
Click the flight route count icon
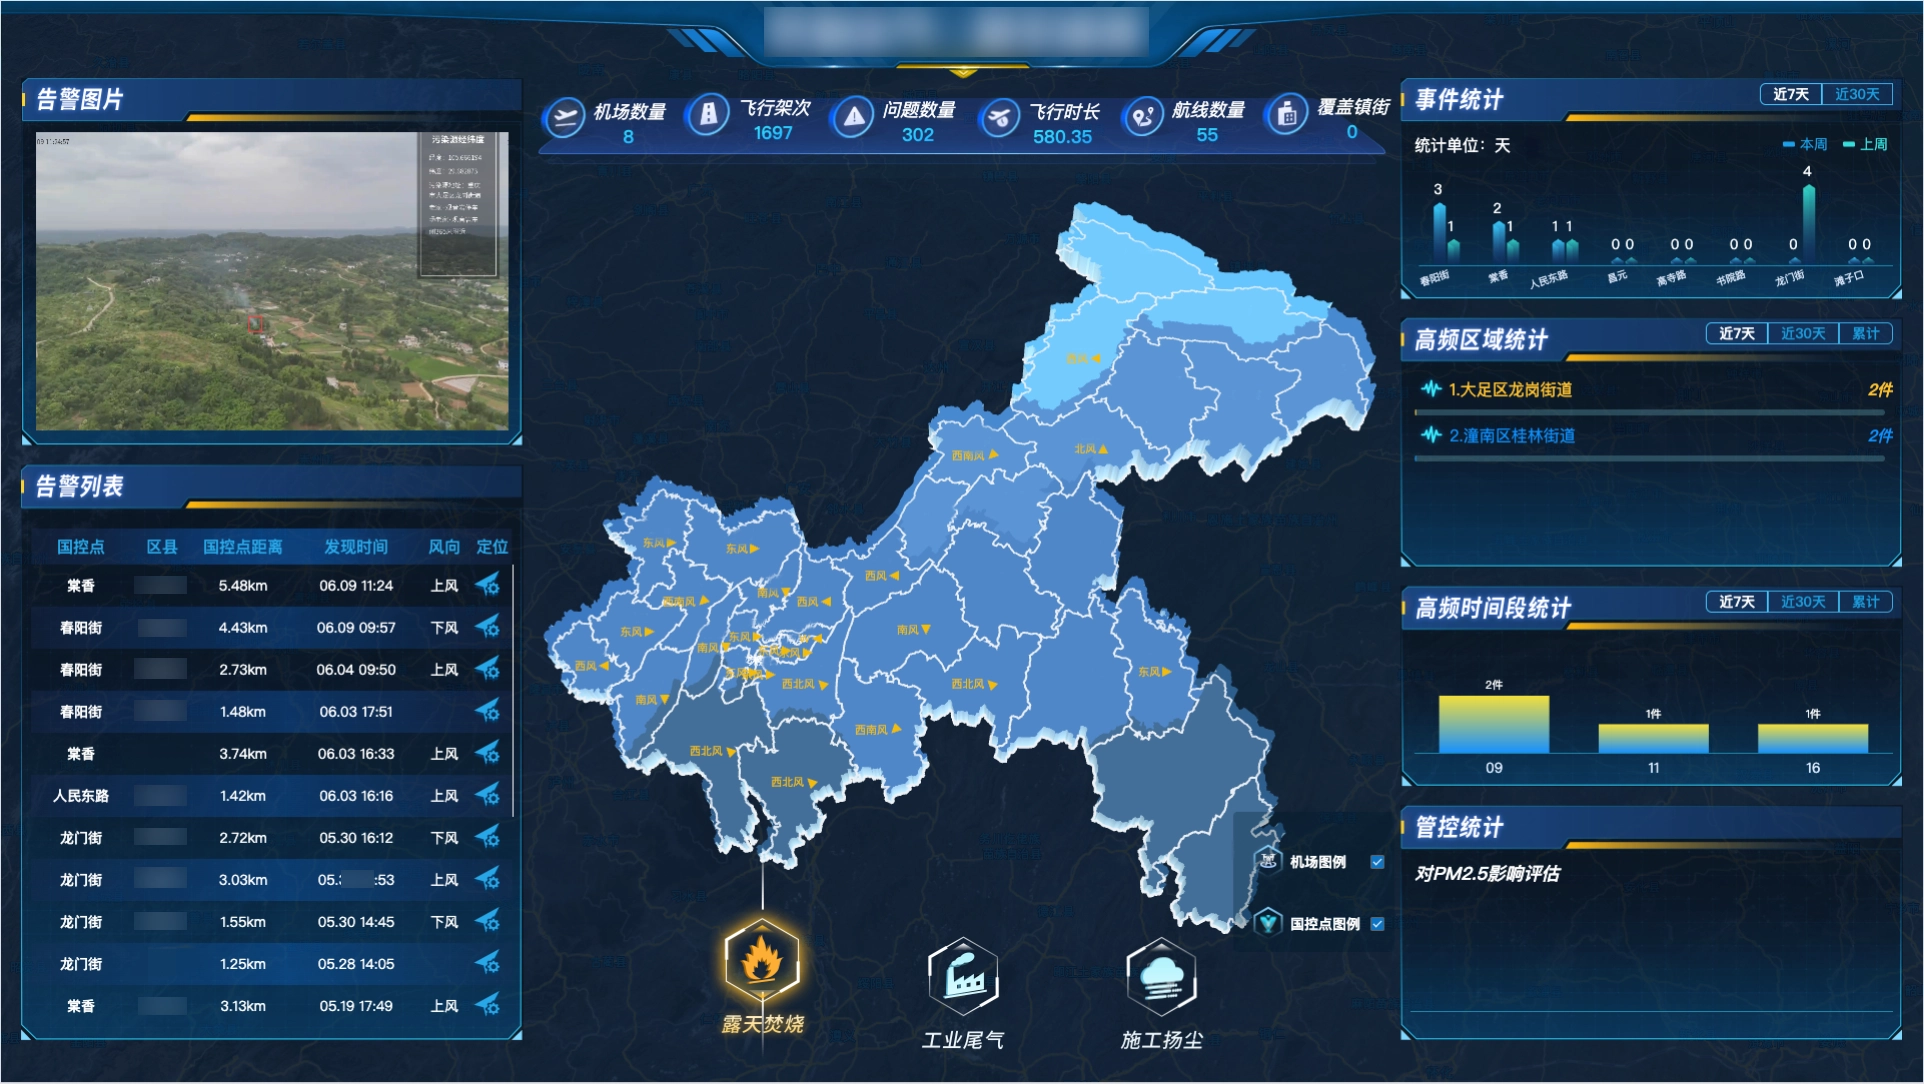1142,118
